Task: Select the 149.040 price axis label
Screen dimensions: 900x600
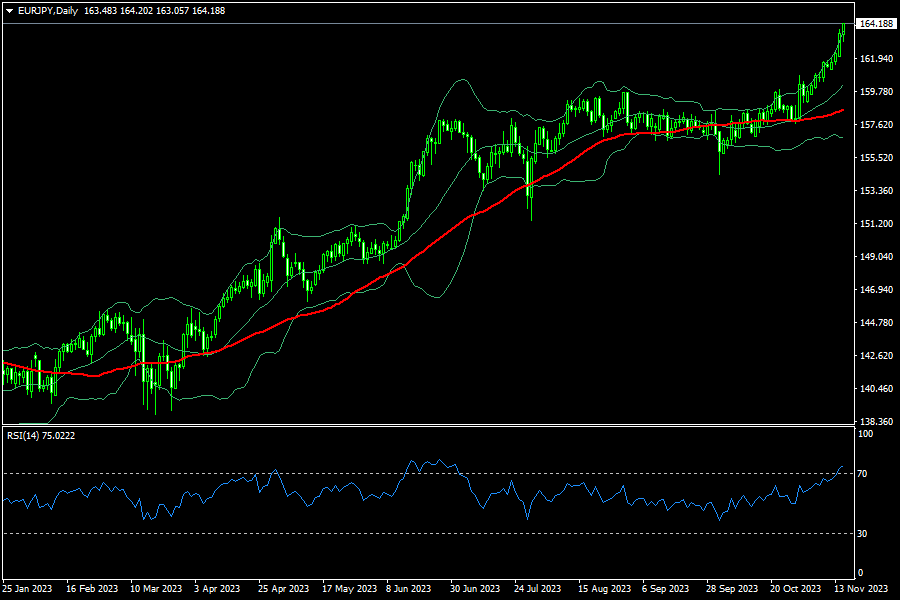Action: 876,257
